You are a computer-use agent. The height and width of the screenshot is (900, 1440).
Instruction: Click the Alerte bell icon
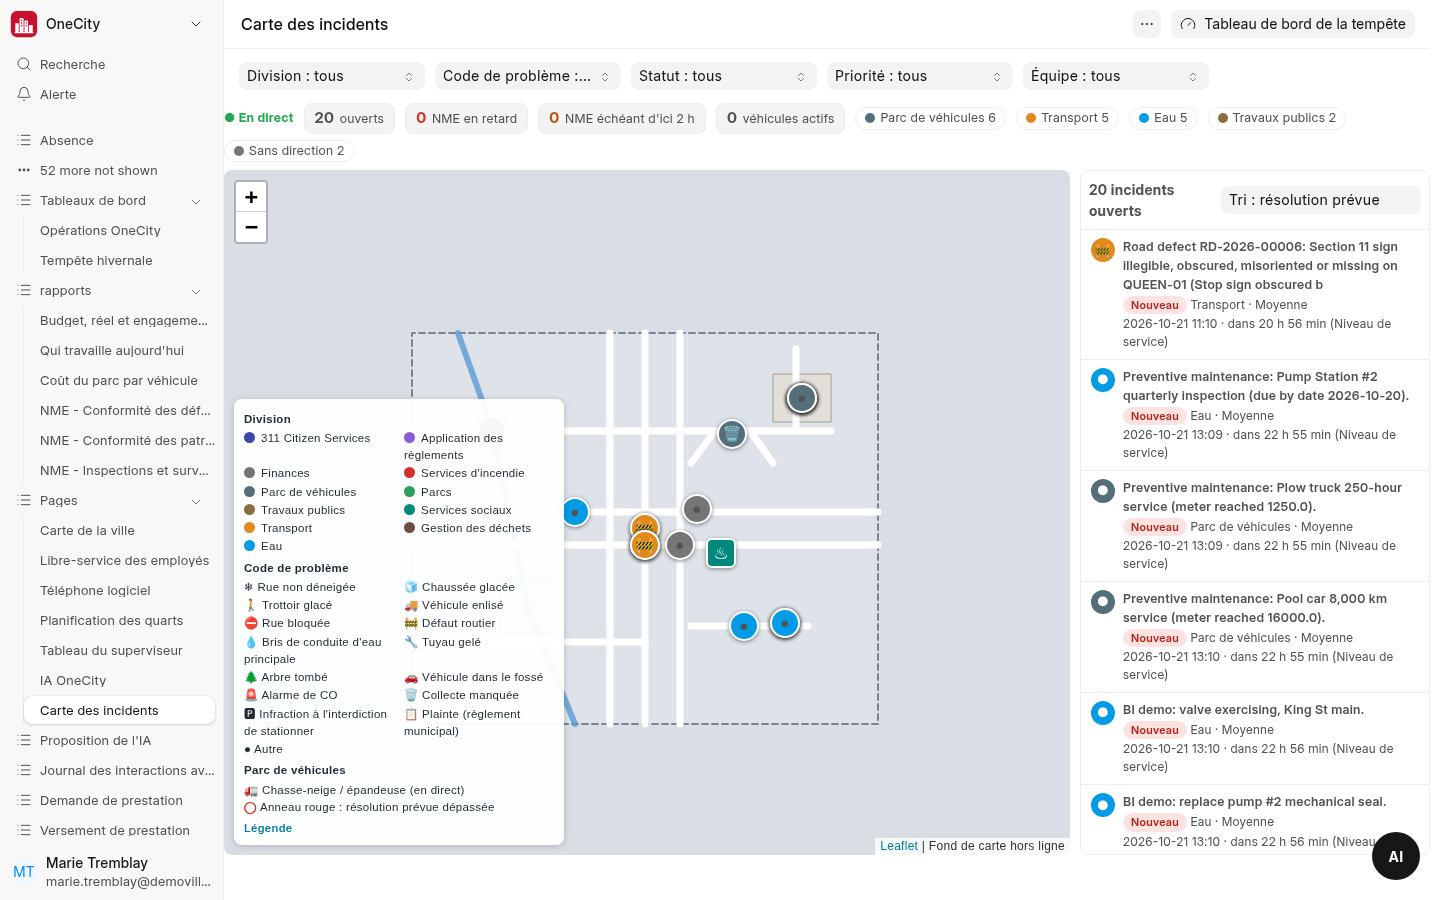coord(24,94)
